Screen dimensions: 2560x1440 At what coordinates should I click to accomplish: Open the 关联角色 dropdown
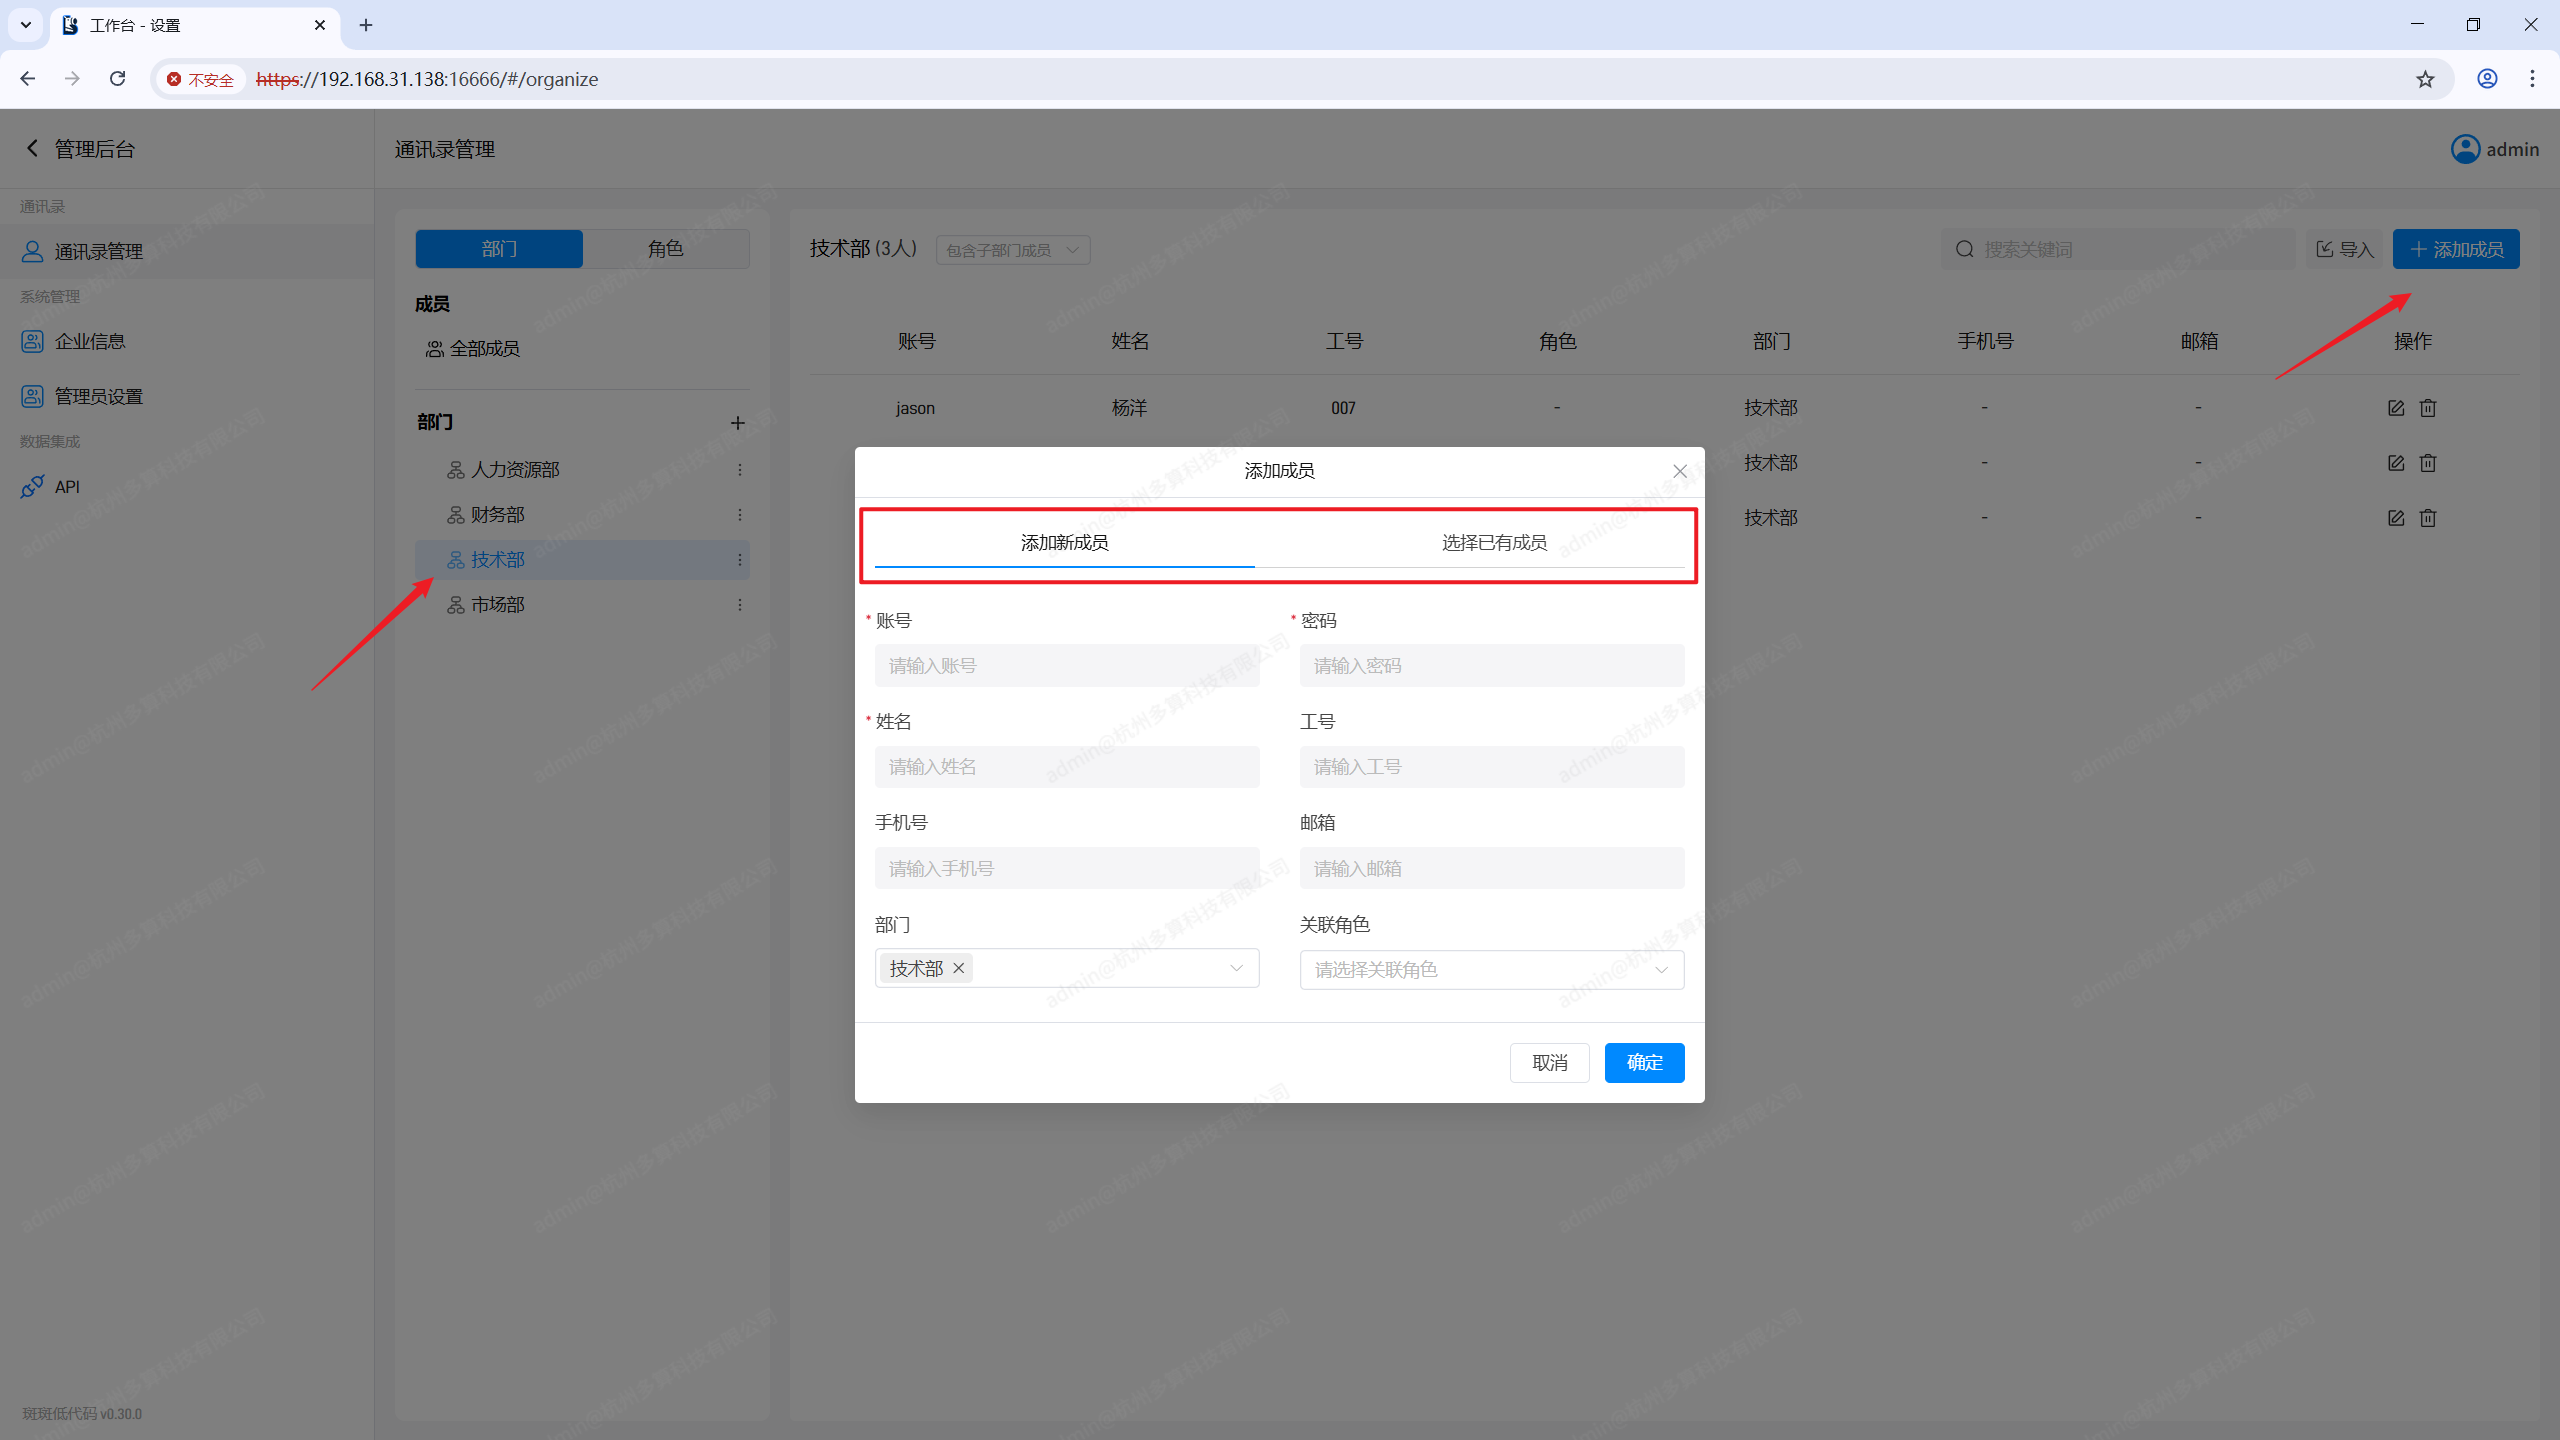pyautogui.click(x=1491, y=970)
